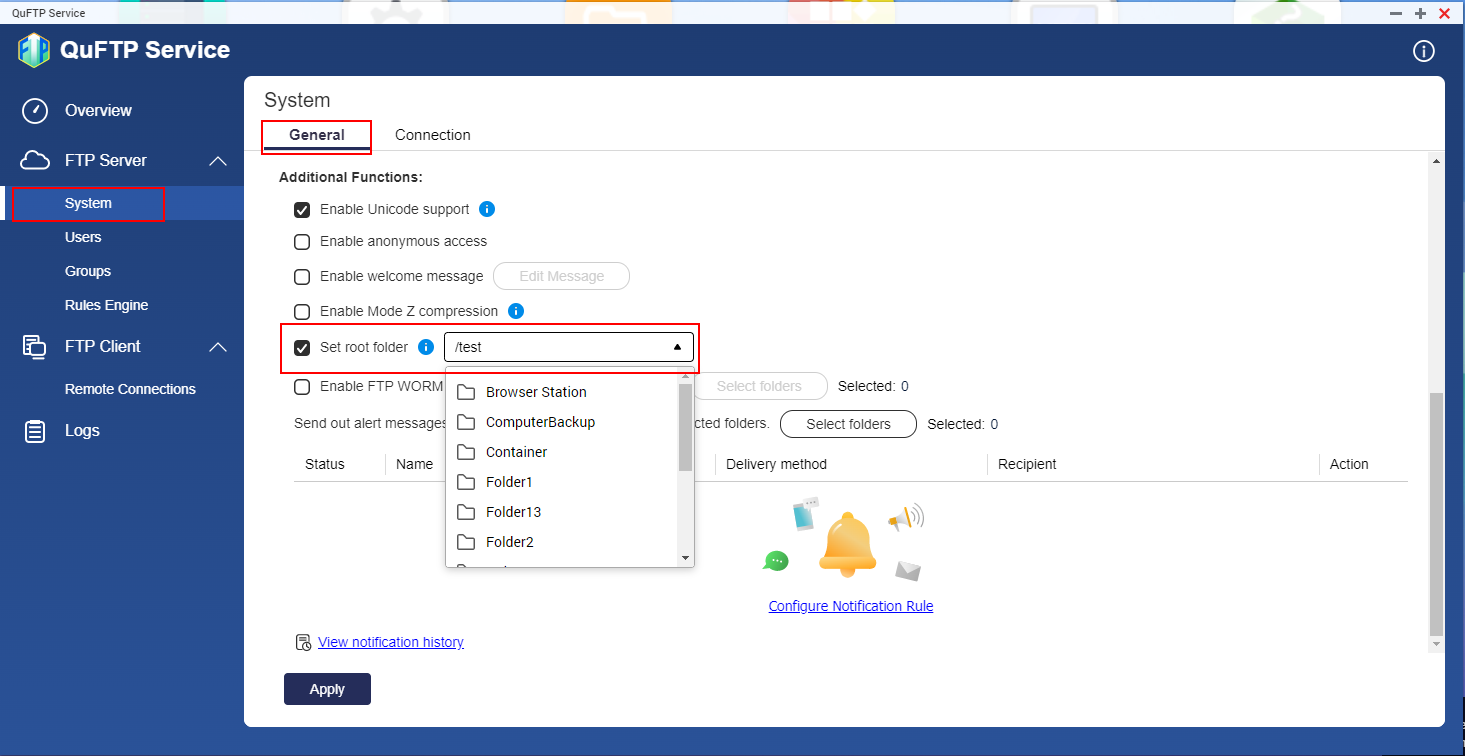Click the notification history clock icon
1465x756 pixels.
[x=303, y=642]
